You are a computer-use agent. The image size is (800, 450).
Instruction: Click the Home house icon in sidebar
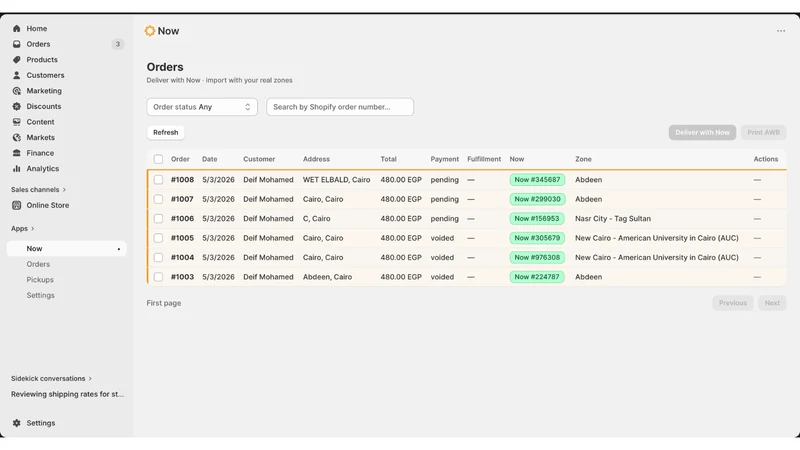coord(16,29)
